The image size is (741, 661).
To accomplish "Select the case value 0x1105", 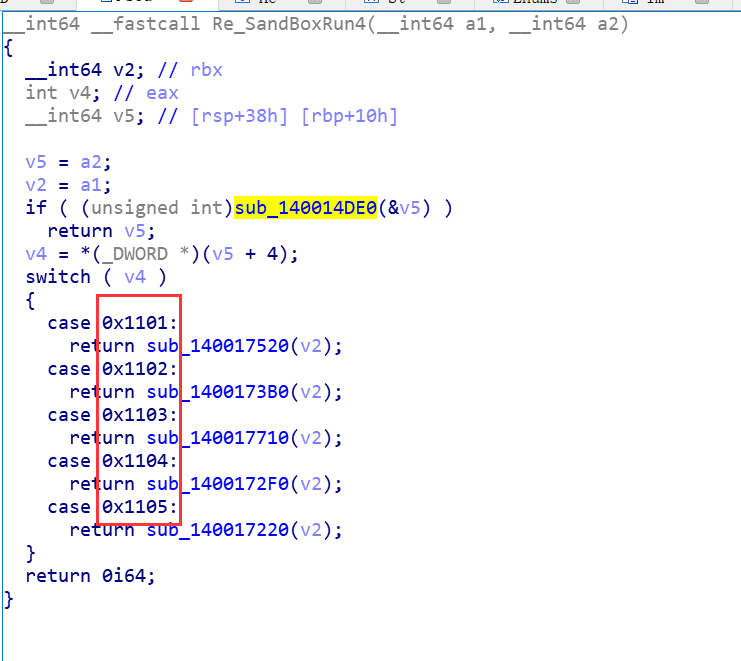I will point(135,506).
